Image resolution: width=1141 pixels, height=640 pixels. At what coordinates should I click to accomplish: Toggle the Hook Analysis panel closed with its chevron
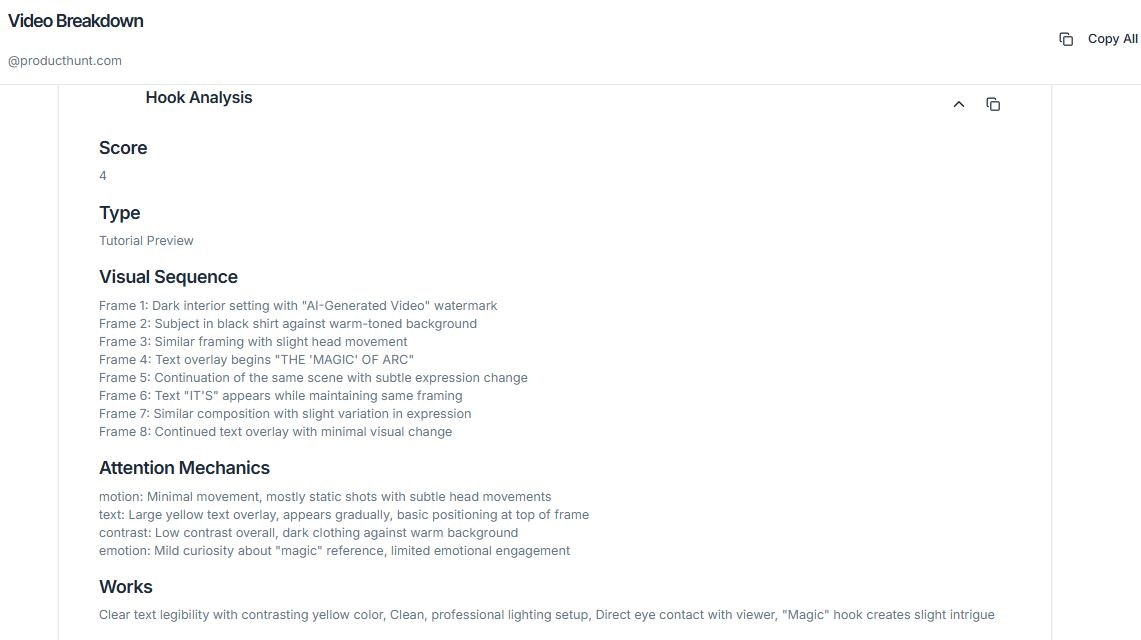(958, 103)
